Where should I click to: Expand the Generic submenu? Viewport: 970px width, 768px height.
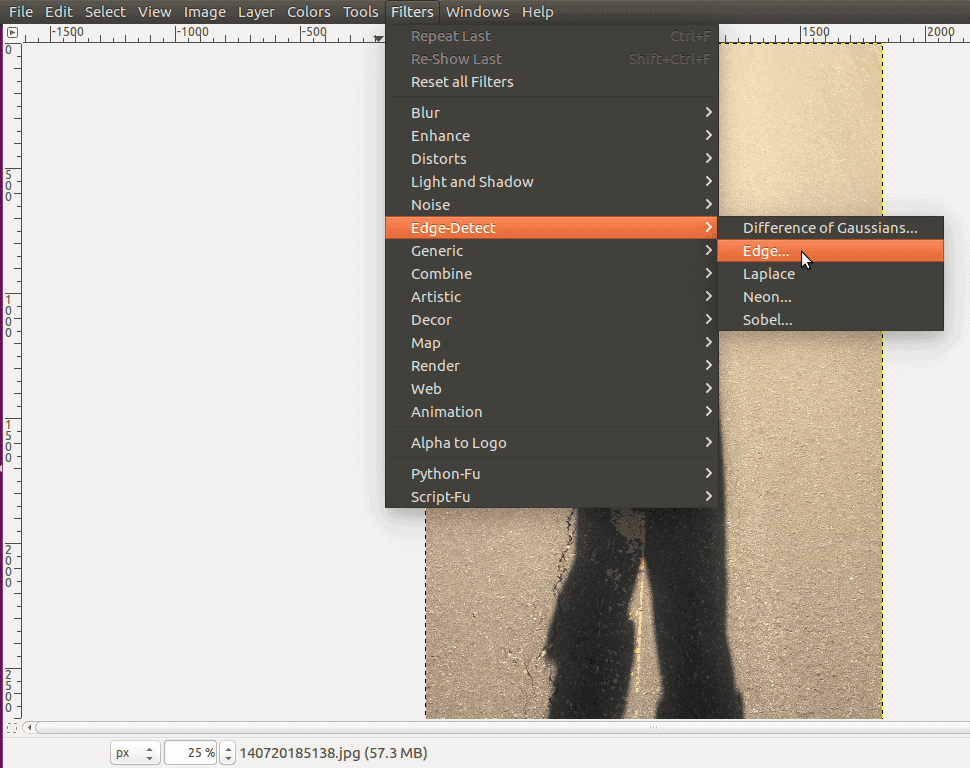coord(551,251)
